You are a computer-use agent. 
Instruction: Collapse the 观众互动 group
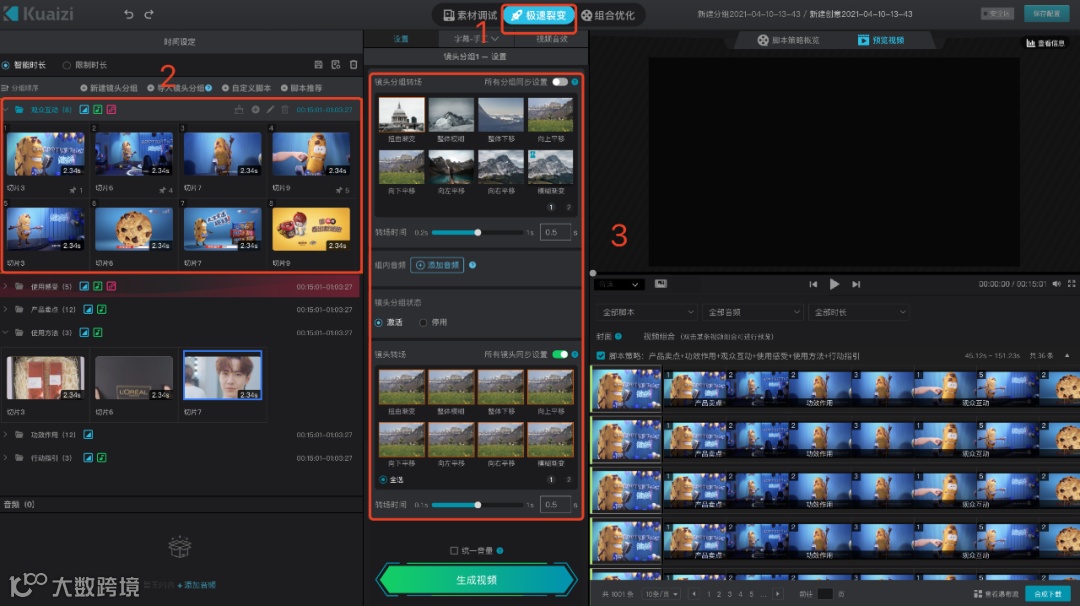(6, 109)
